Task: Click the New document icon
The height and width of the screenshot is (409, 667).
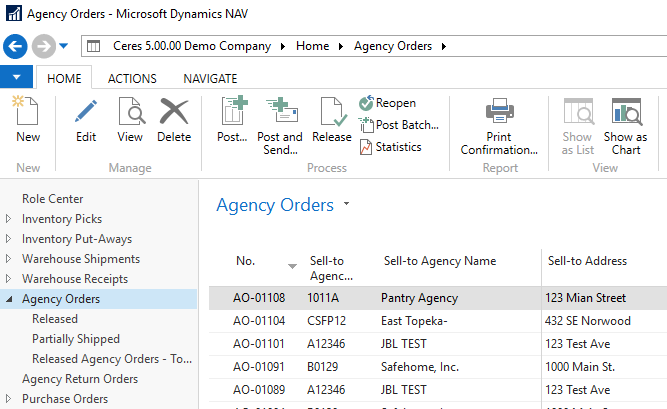Action: (x=26, y=111)
